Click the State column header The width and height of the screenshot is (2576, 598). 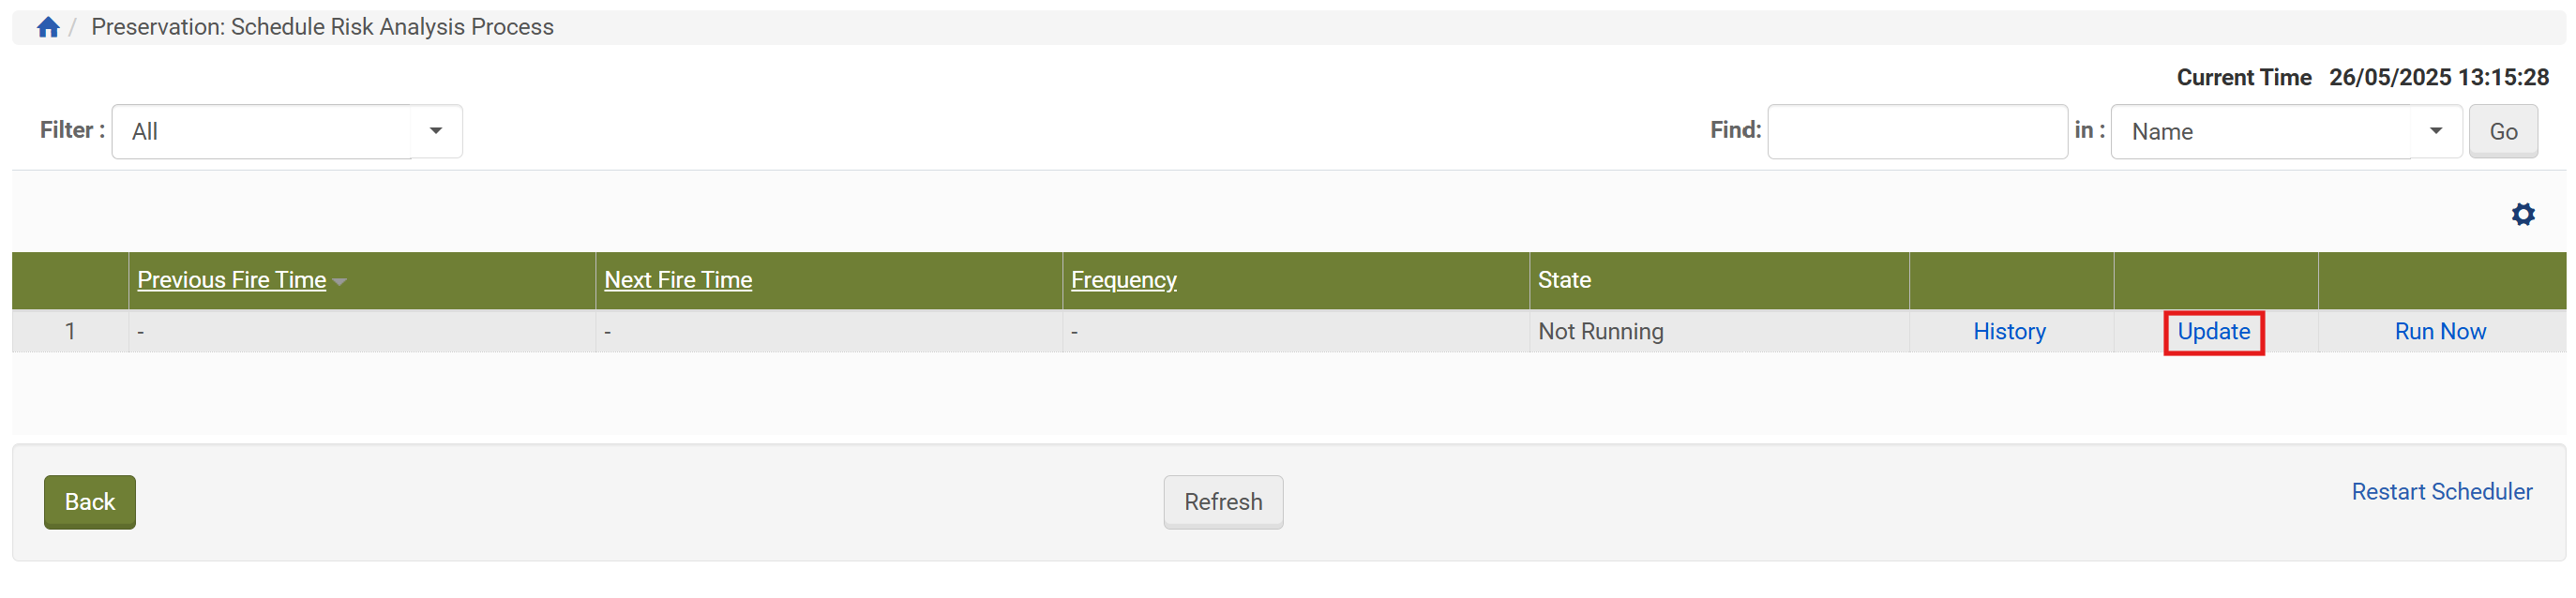pyautogui.click(x=1564, y=280)
